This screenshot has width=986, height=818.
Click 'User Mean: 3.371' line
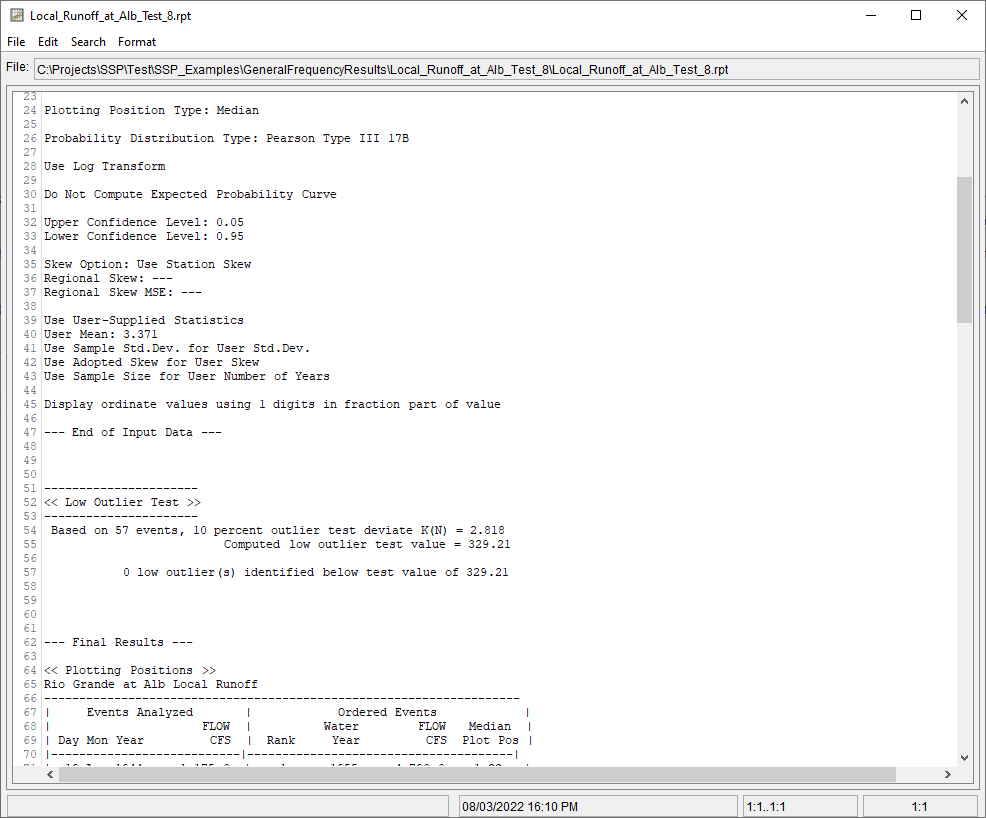click(101, 334)
